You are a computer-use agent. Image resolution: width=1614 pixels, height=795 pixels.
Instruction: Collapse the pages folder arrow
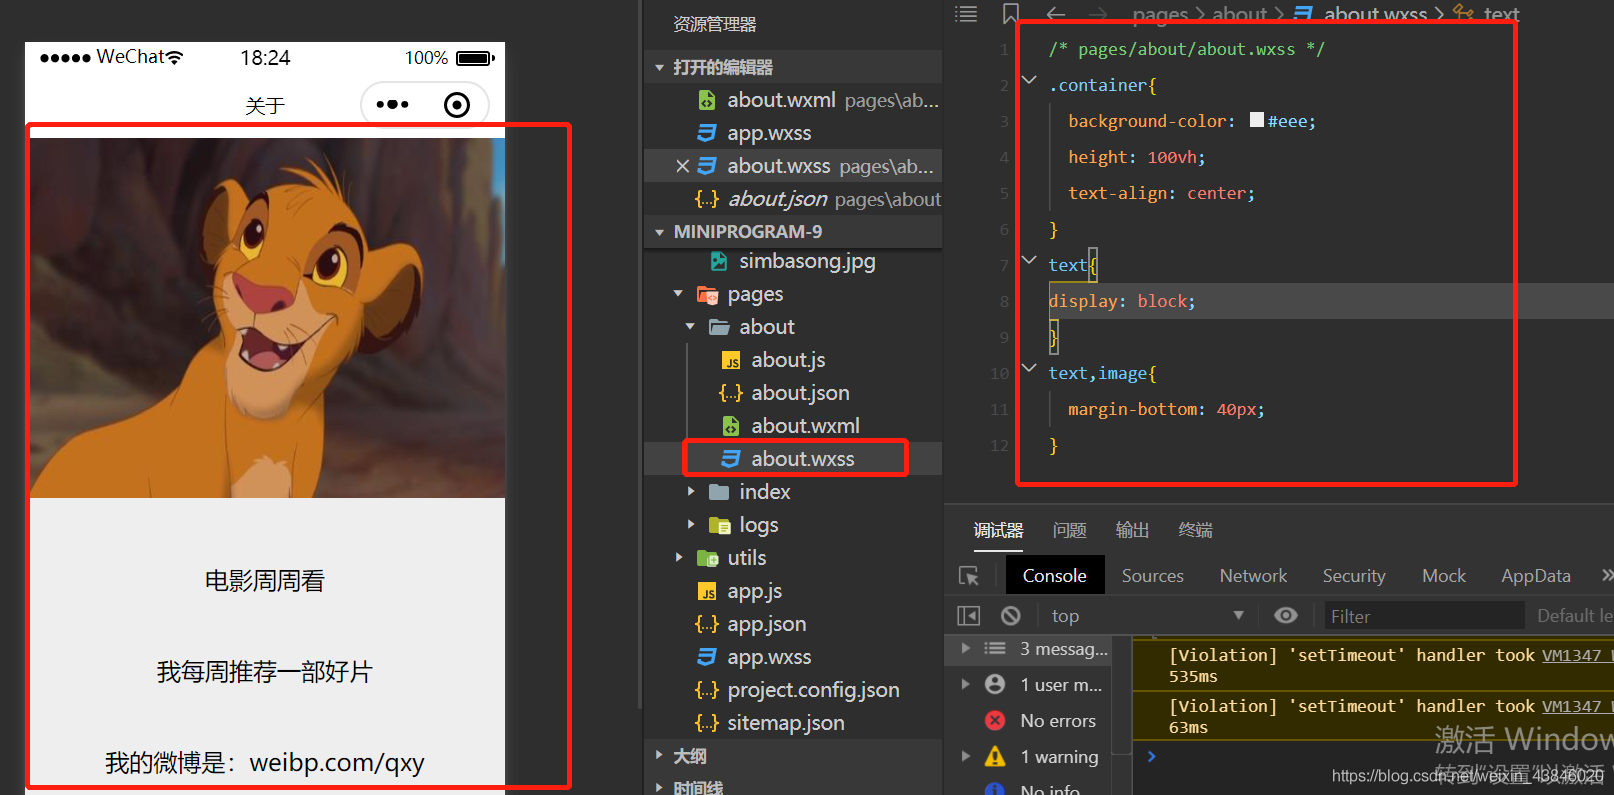(678, 294)
